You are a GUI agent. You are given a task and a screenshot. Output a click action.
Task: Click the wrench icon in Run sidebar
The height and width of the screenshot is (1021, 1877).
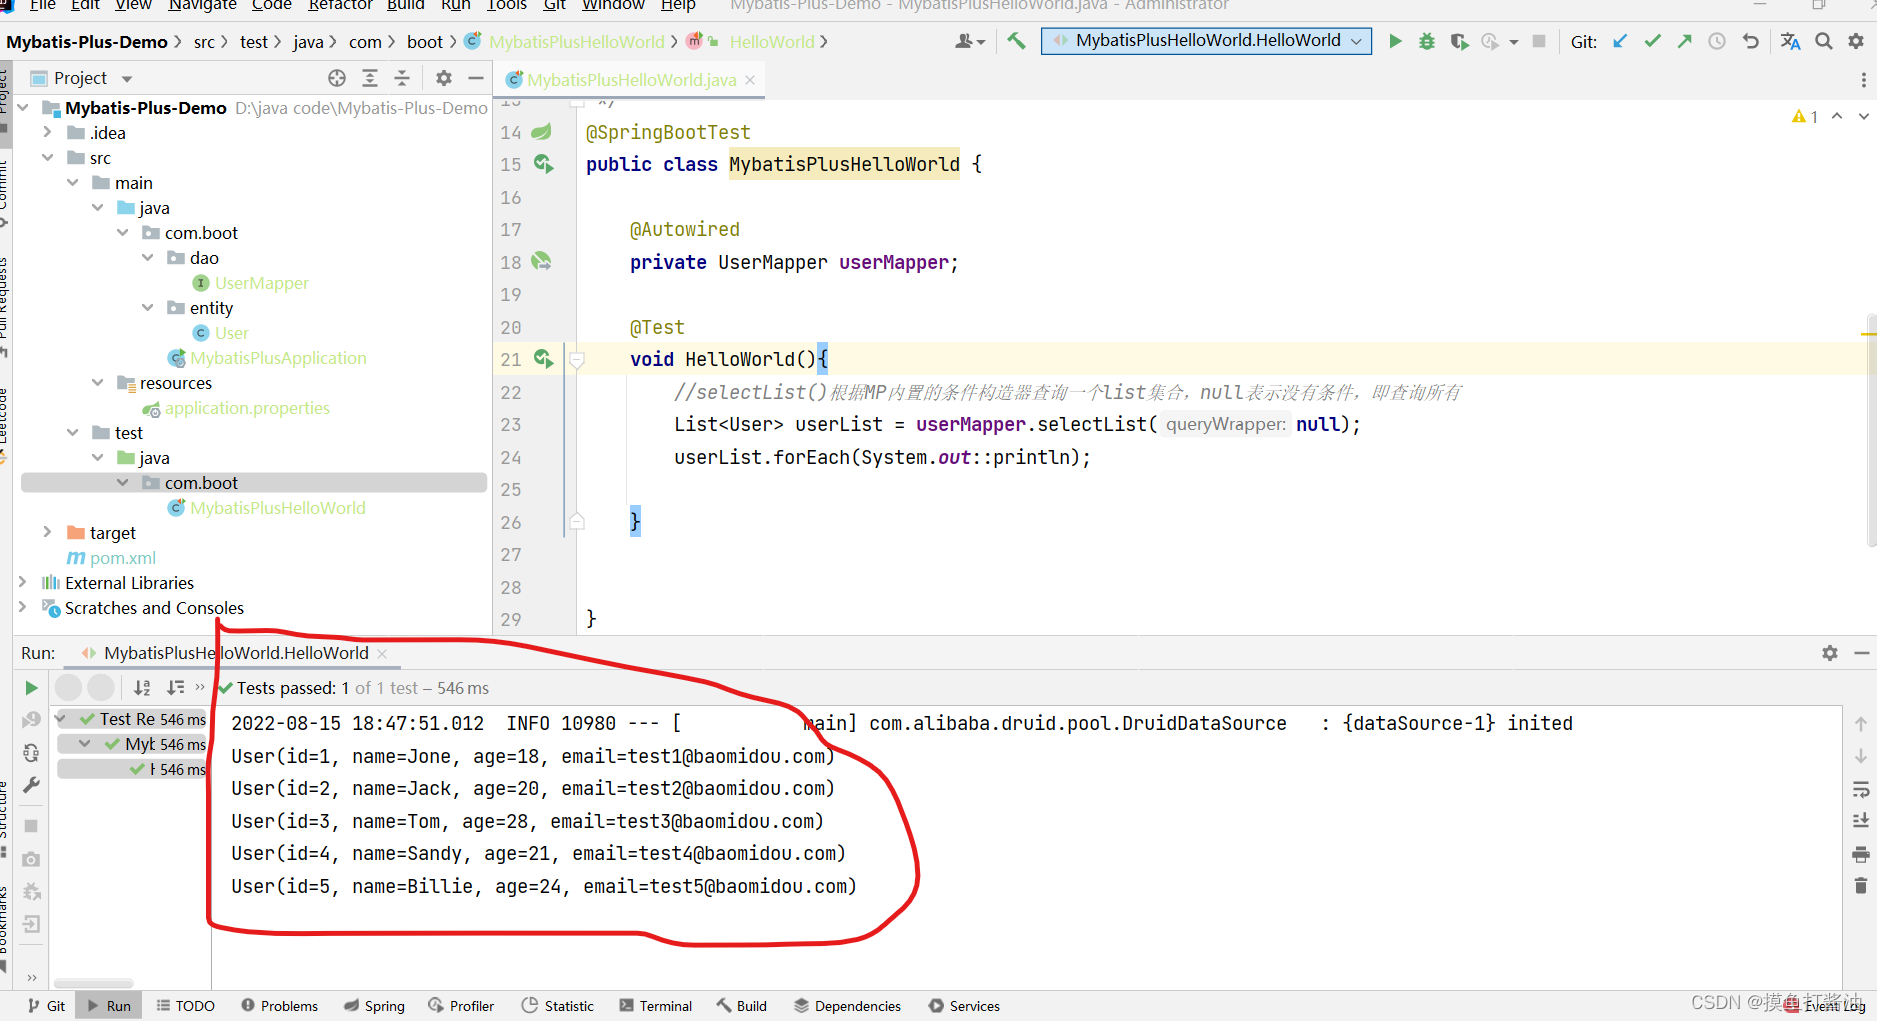pyautogui.click(x=31, y=785)
